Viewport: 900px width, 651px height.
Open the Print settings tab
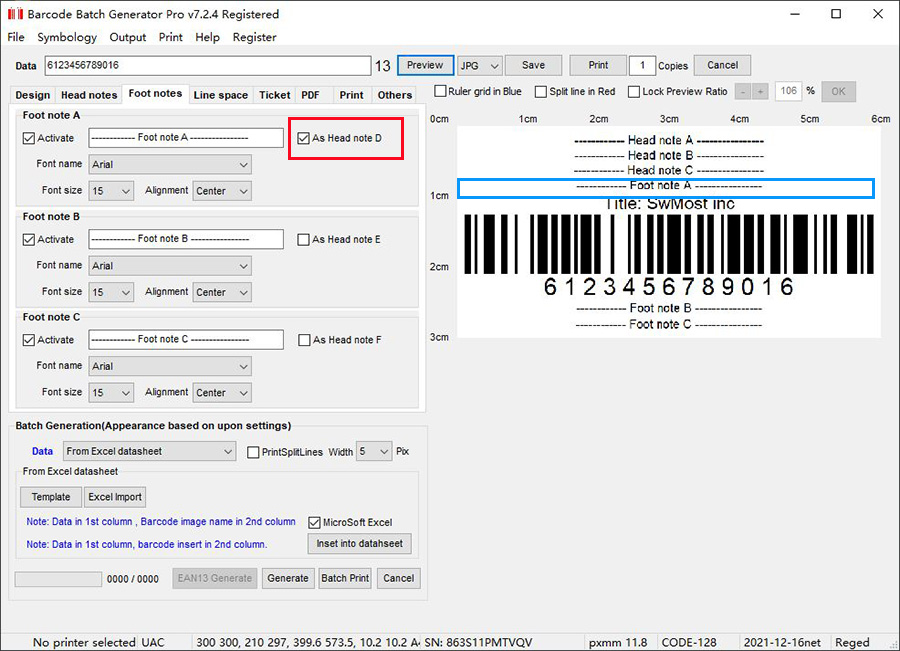point(351,95)
